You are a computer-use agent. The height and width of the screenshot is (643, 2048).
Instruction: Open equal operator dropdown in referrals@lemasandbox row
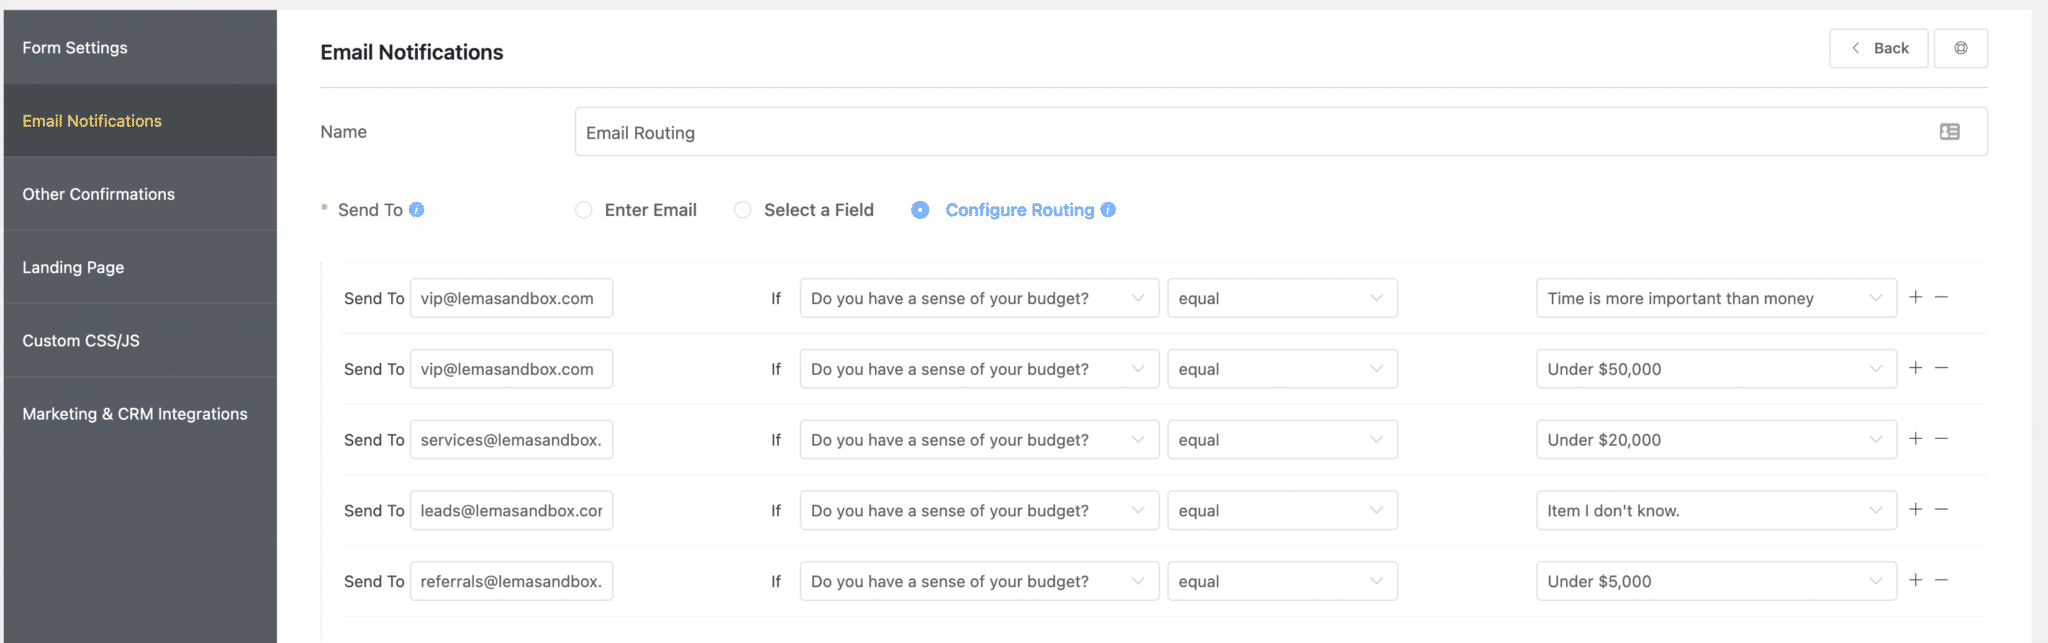pos(1282,582)
